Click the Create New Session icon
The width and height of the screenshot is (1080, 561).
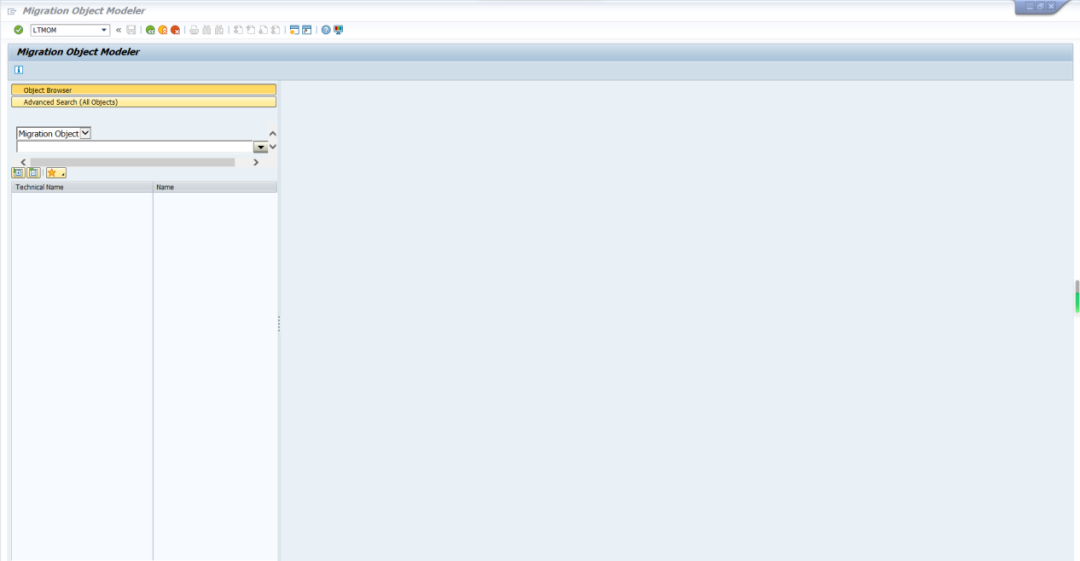coord(294,30)
